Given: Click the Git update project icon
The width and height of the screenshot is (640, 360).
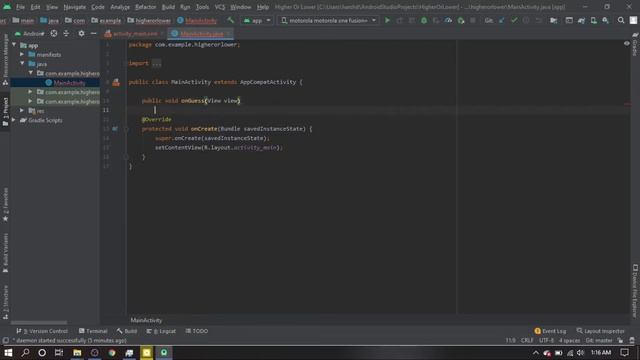Looking at the screenshot, I should 502,20.
